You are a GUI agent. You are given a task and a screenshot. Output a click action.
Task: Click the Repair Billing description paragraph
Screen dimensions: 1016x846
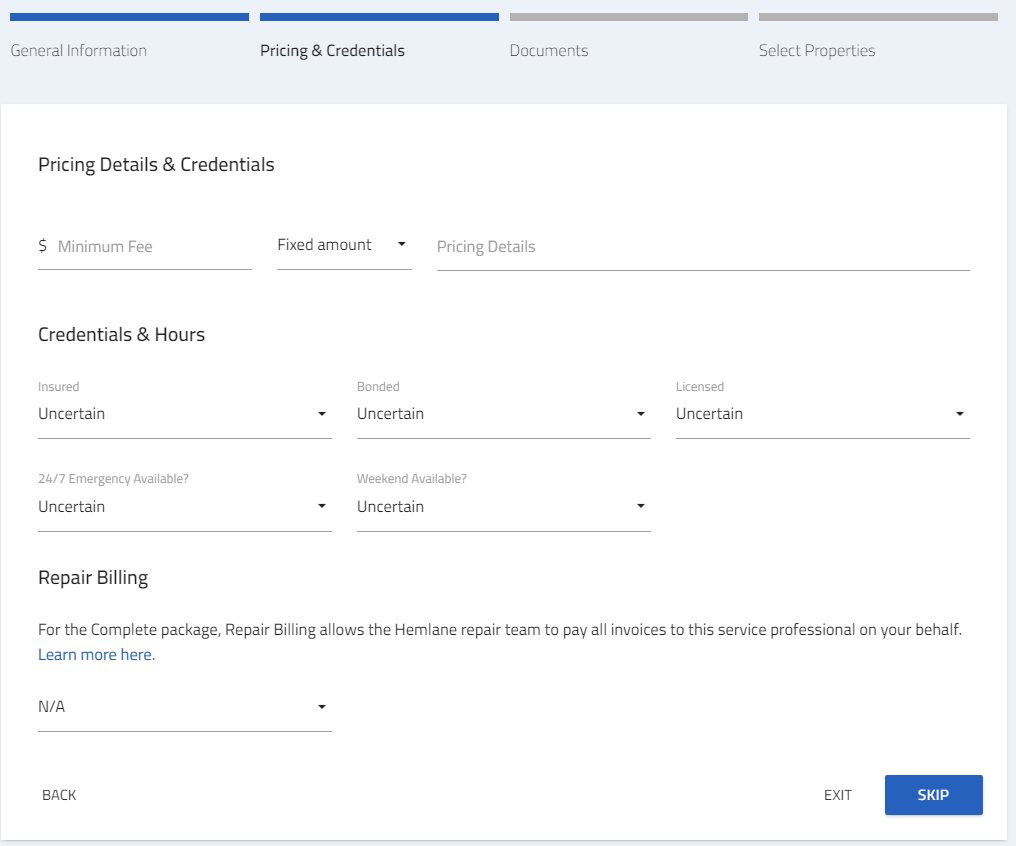click(x=500, y=630)
